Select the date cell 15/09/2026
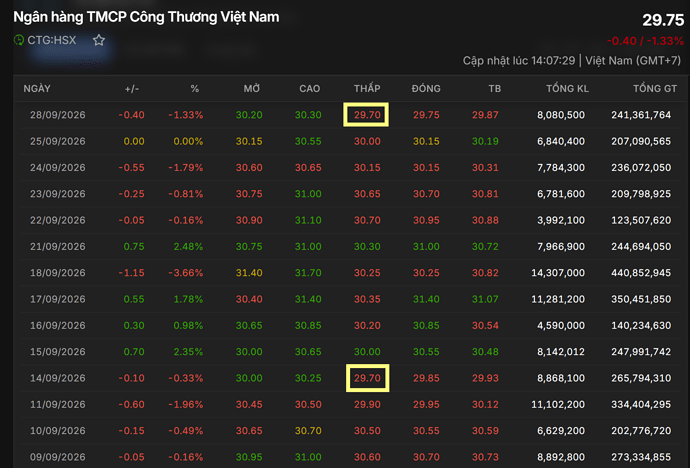This screenshot has height=468, width=690. pyautogui.click(x=58, y=352)
